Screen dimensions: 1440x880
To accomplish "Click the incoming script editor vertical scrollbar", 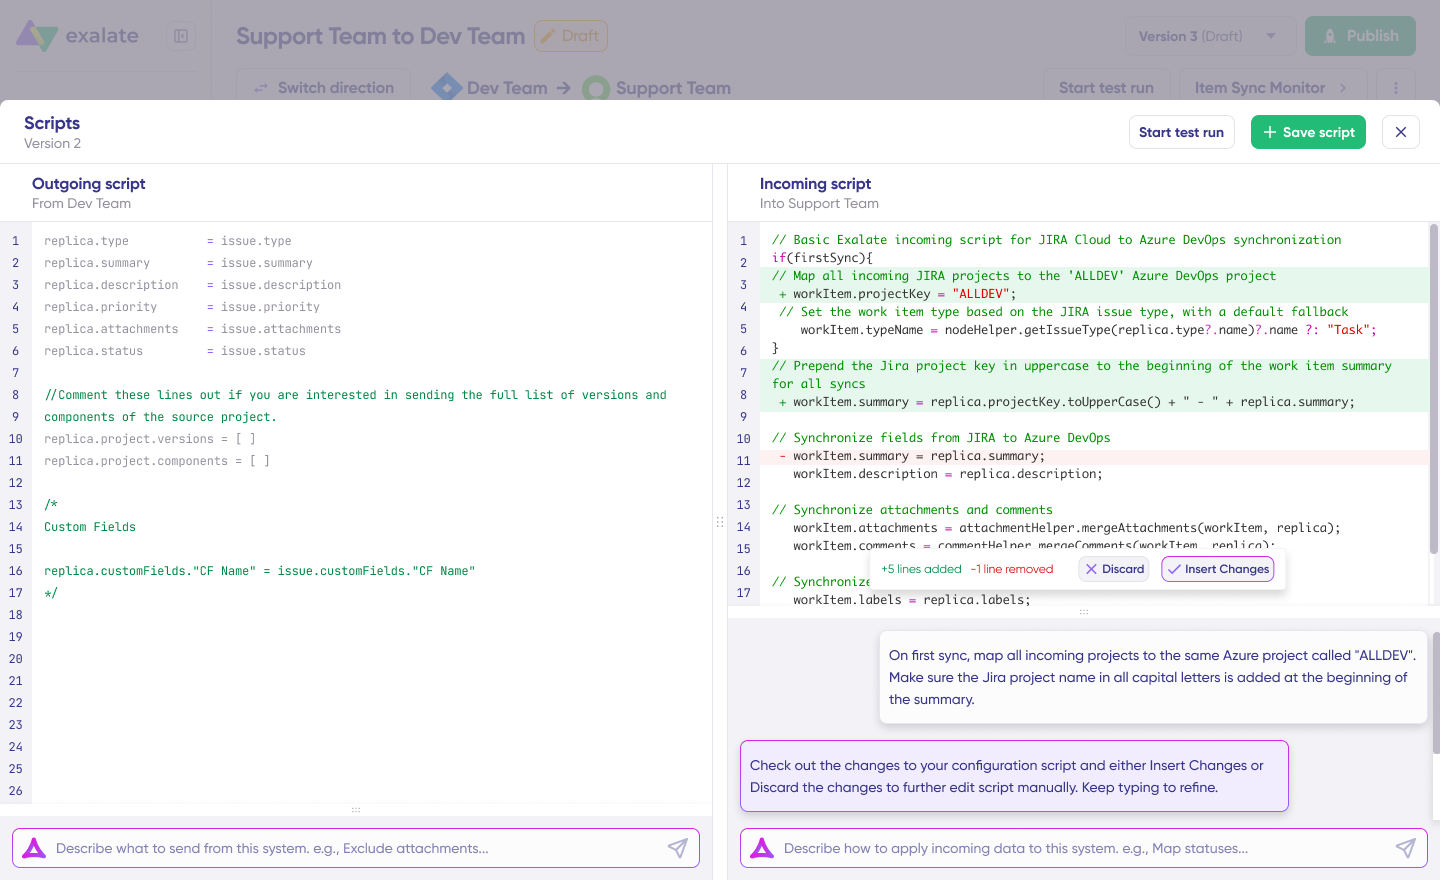I will [1434, 389].
